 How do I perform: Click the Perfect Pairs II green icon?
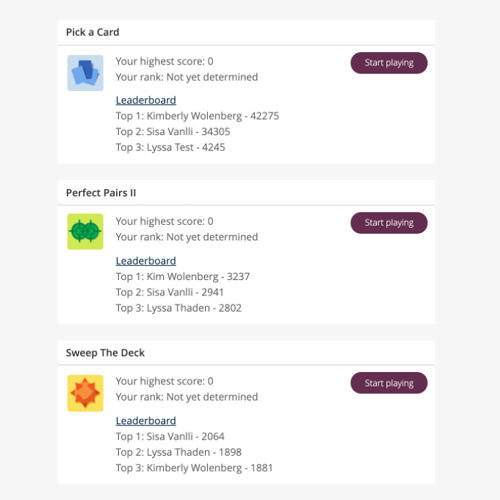tap(85, 232)
